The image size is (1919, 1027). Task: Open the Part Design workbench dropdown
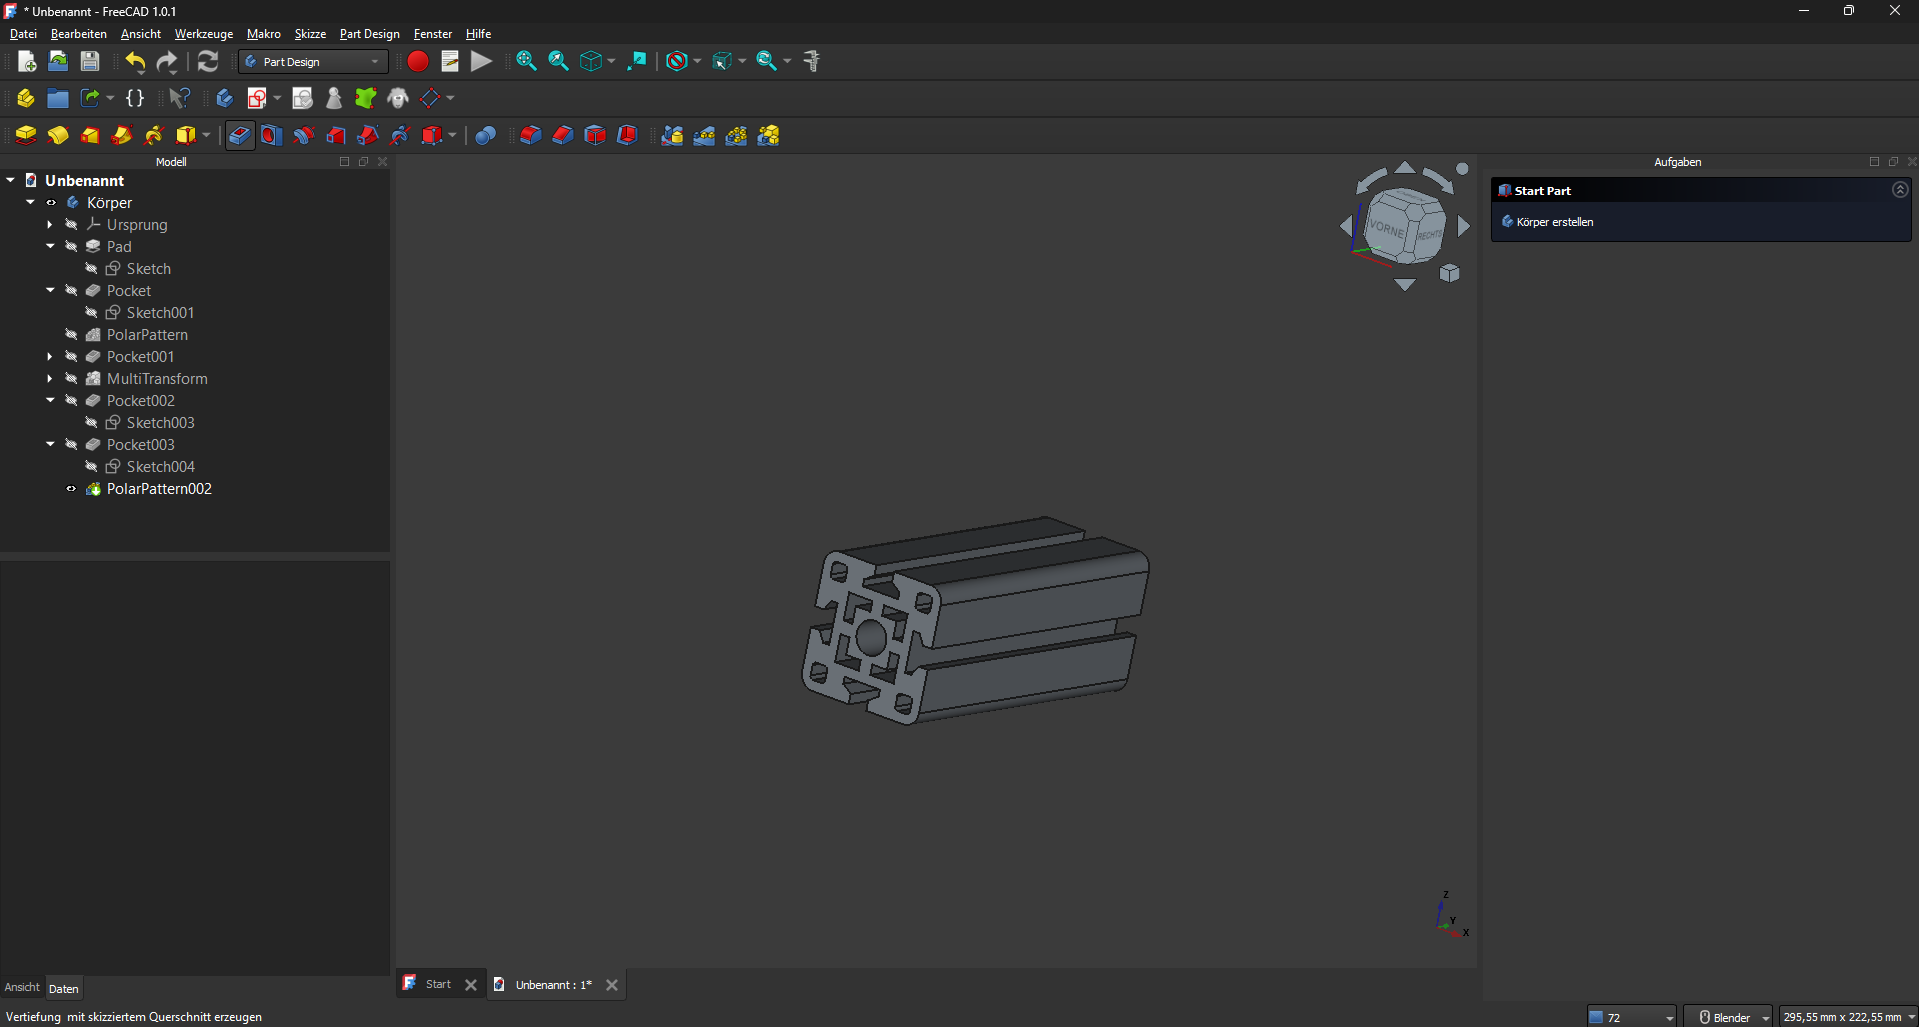(313, 61)
